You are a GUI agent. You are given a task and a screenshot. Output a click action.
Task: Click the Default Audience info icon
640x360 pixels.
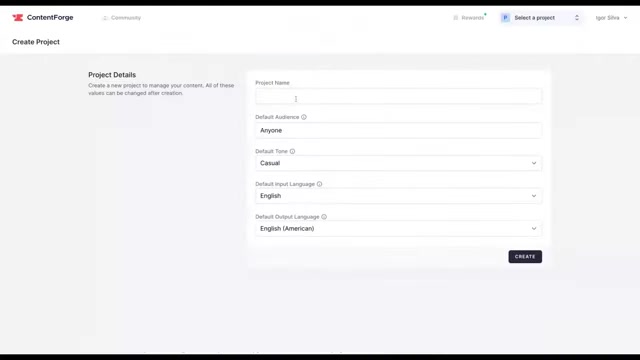[304, 117]
